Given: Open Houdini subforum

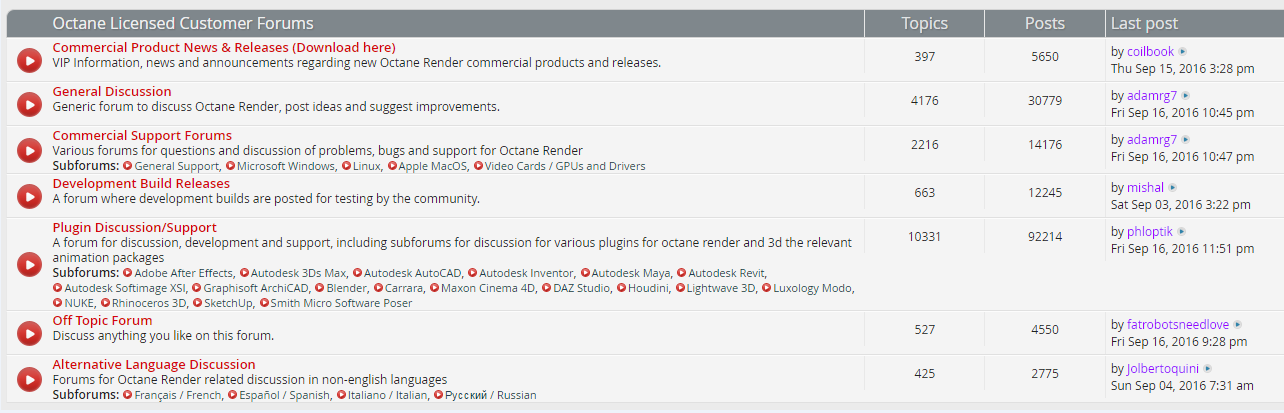Looking at the screenshot, I should coord(648,288).
